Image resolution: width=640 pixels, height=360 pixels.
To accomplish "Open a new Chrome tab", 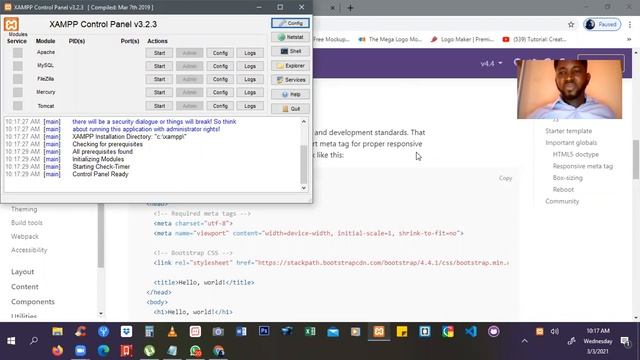I will 350,8.
